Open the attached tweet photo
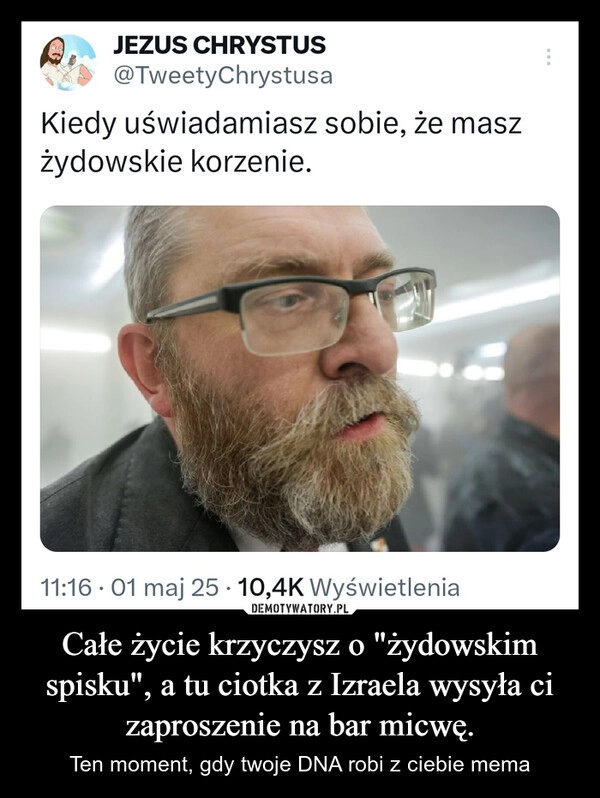 pyautogui.click(x=300, y=378)
